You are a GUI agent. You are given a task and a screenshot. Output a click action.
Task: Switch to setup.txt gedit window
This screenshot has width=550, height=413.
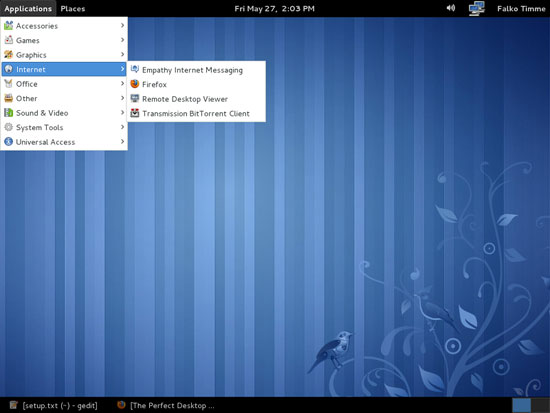coord(54,406)
